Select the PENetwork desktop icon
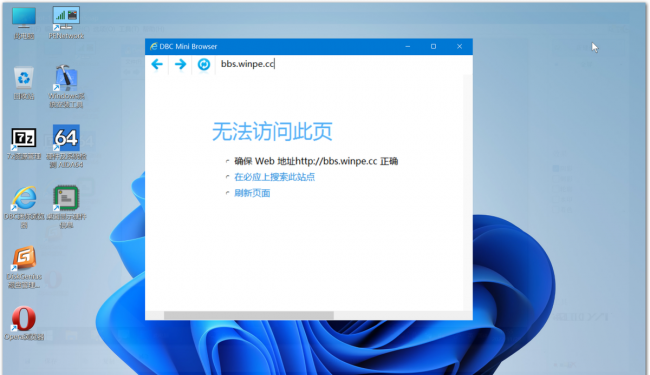Screen dimensions: 650x375 click(x=66, y=23)
